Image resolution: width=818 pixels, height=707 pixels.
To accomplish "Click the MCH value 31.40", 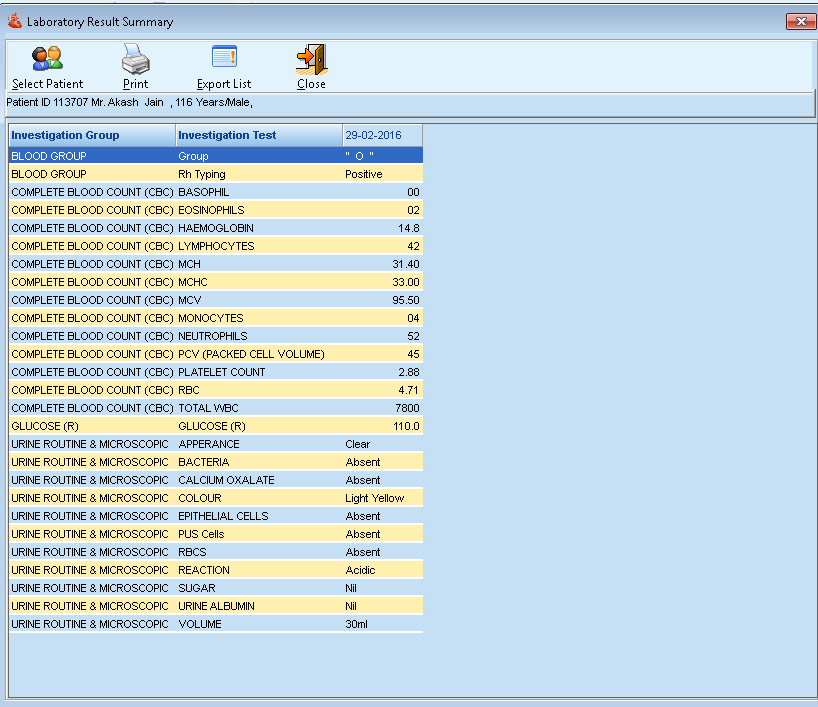I will (x=406, y=264).
